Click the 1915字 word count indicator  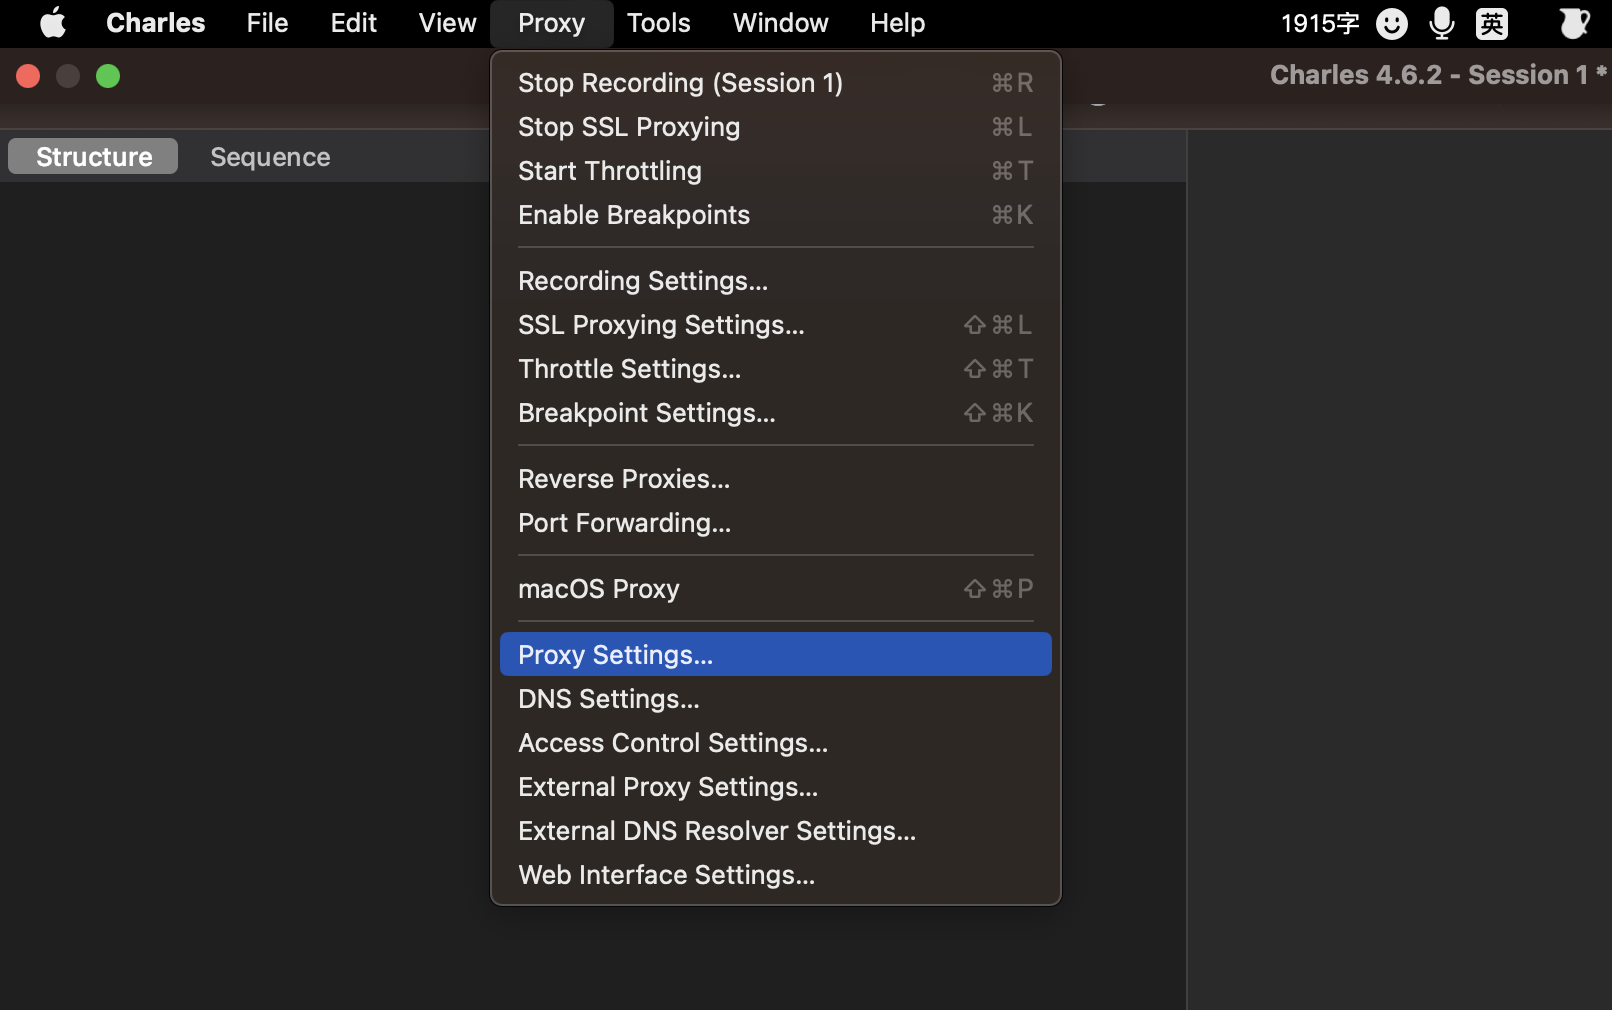coord(1319,23)
